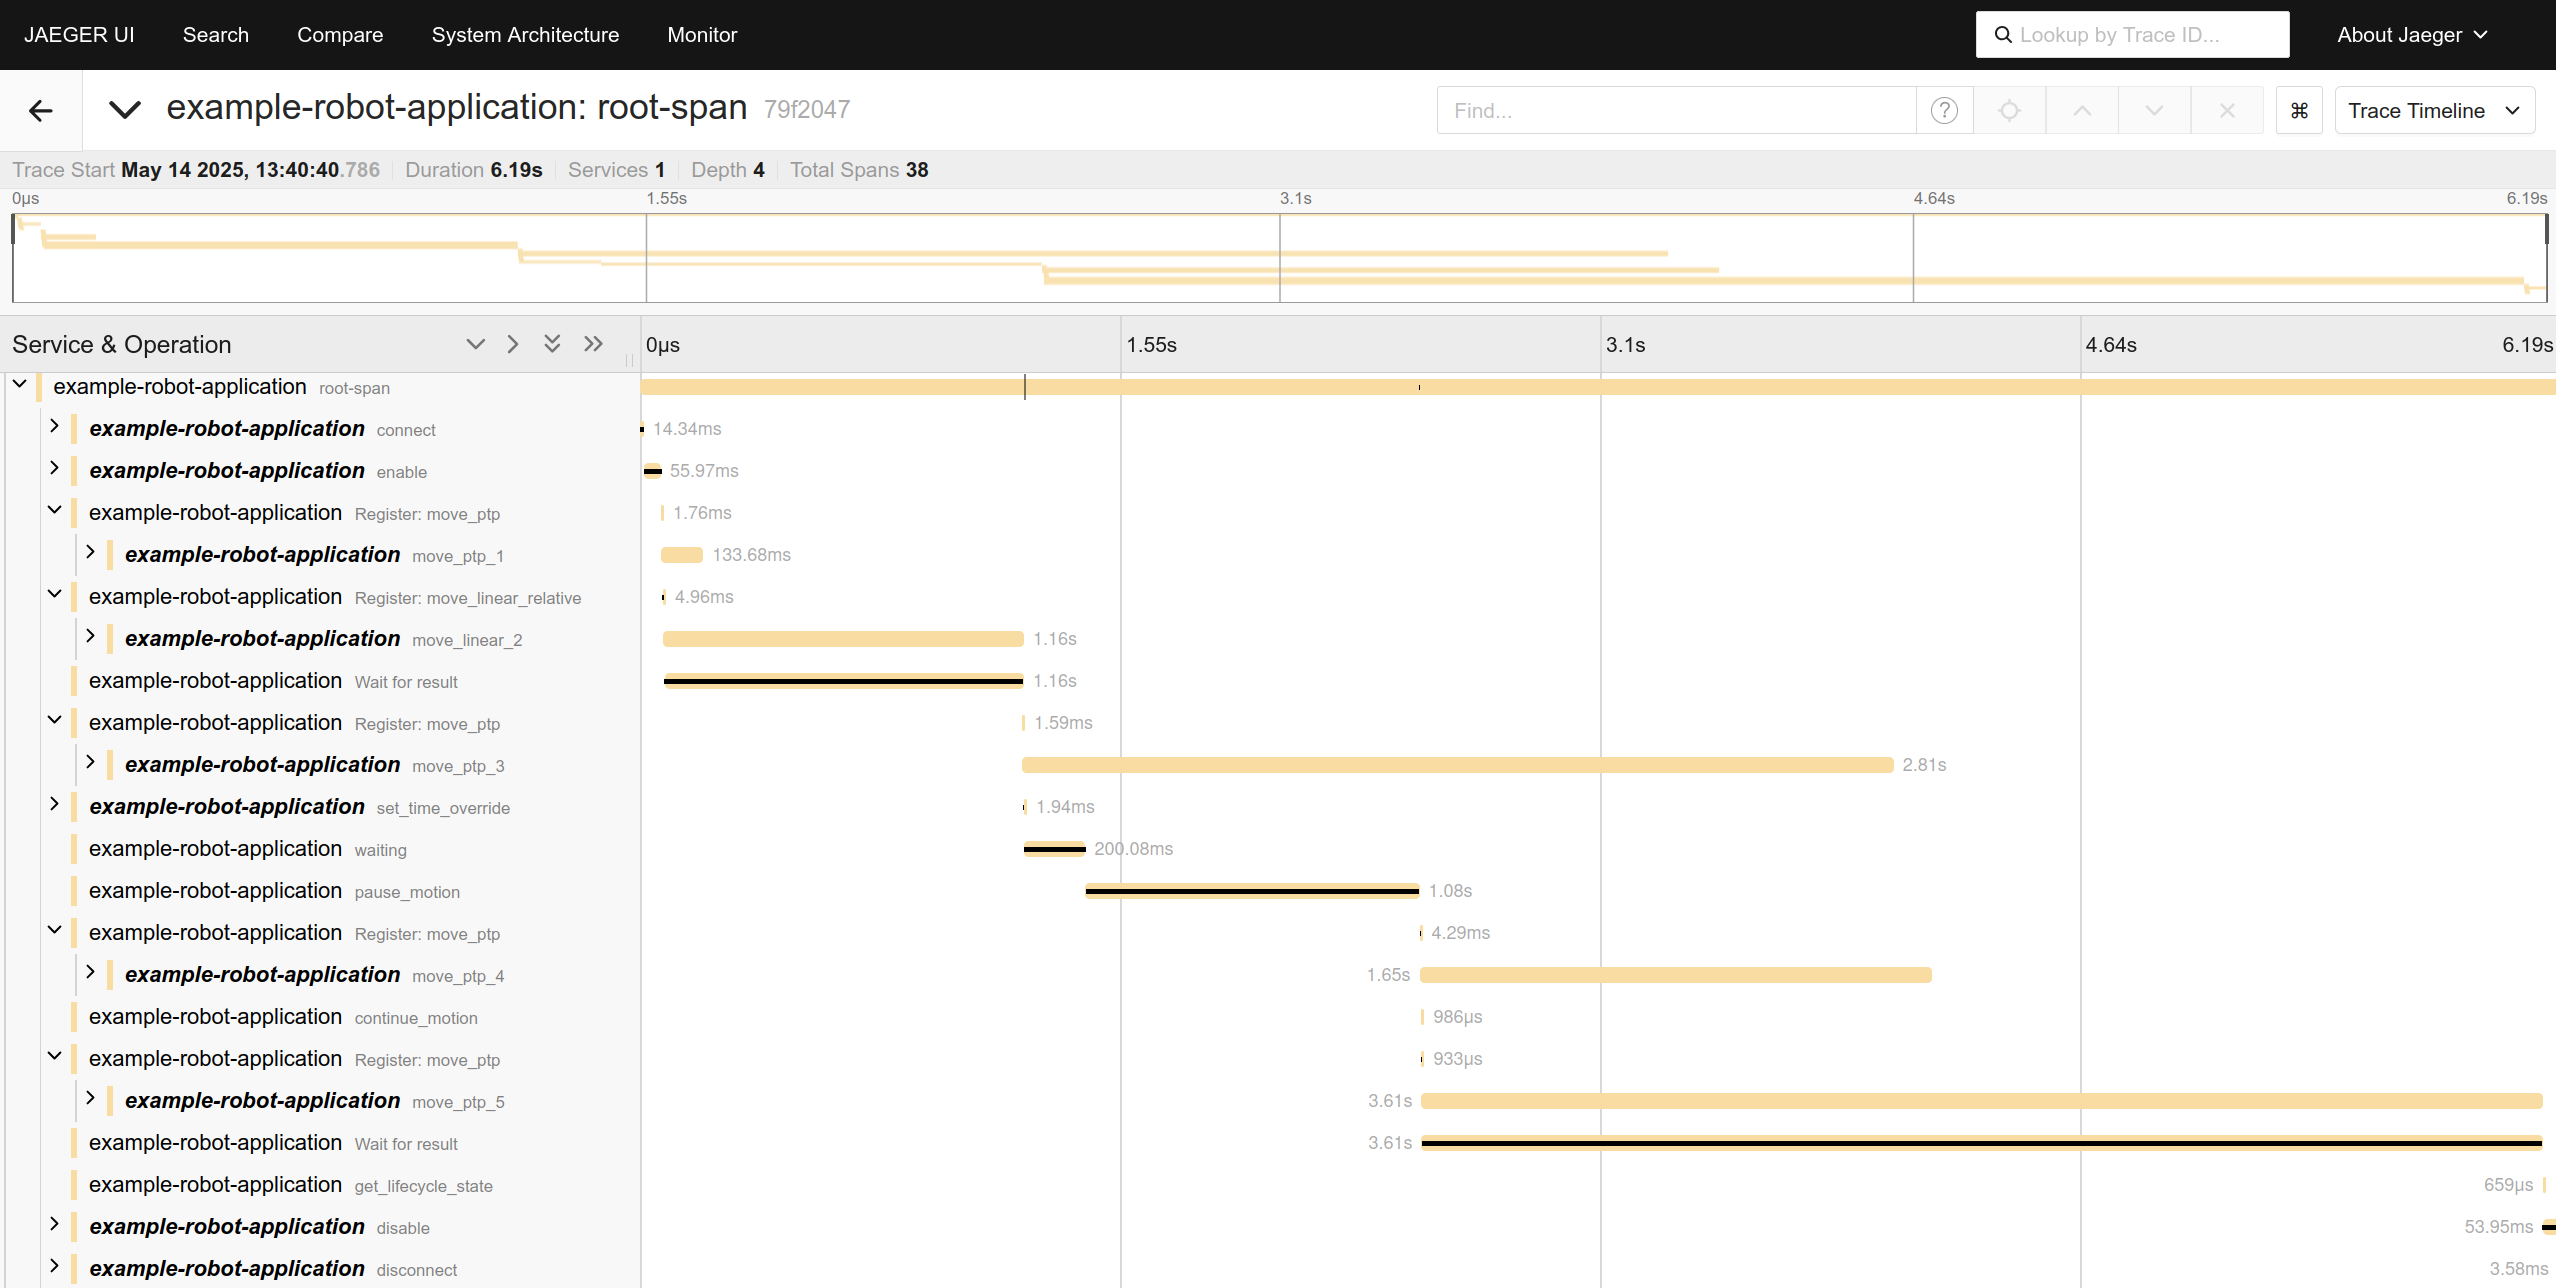Open the System Architecture page

[x=525, y=35]
